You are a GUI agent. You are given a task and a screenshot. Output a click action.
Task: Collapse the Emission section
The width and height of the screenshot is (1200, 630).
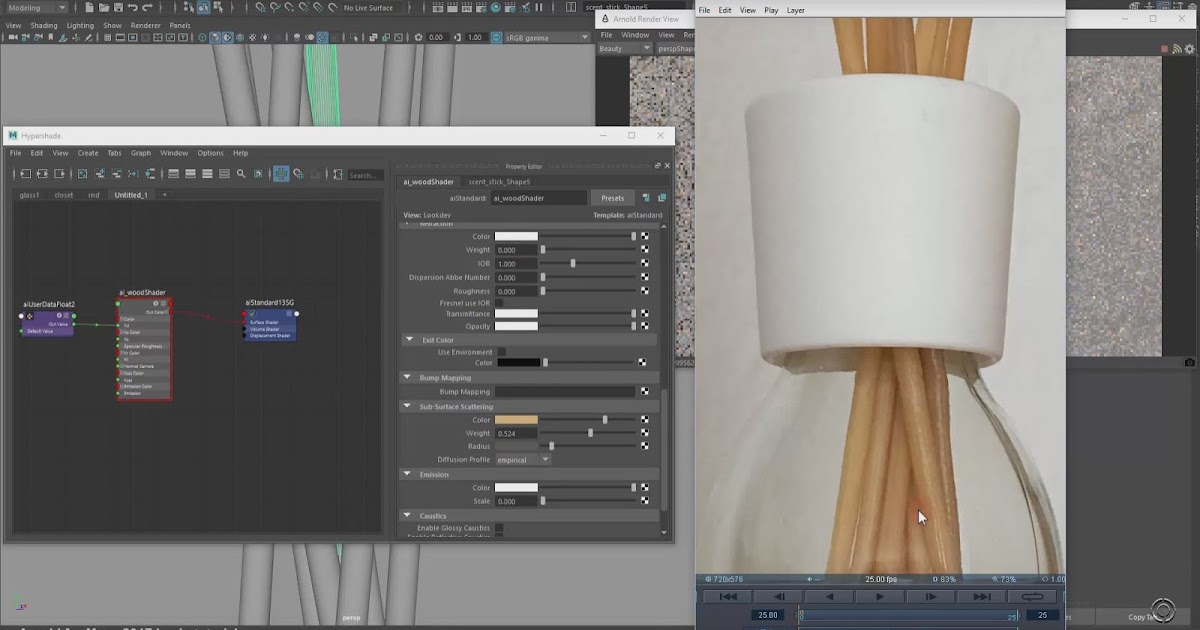[x=408, y=474]
